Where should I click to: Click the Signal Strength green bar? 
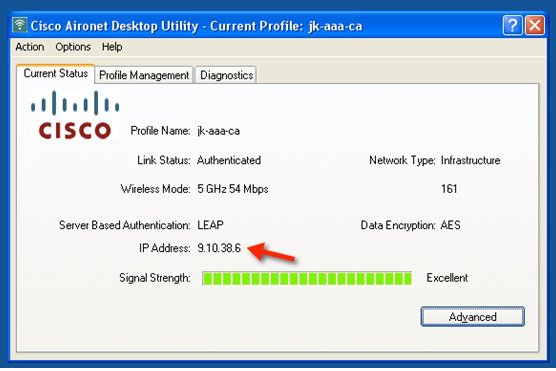(307, 278)
